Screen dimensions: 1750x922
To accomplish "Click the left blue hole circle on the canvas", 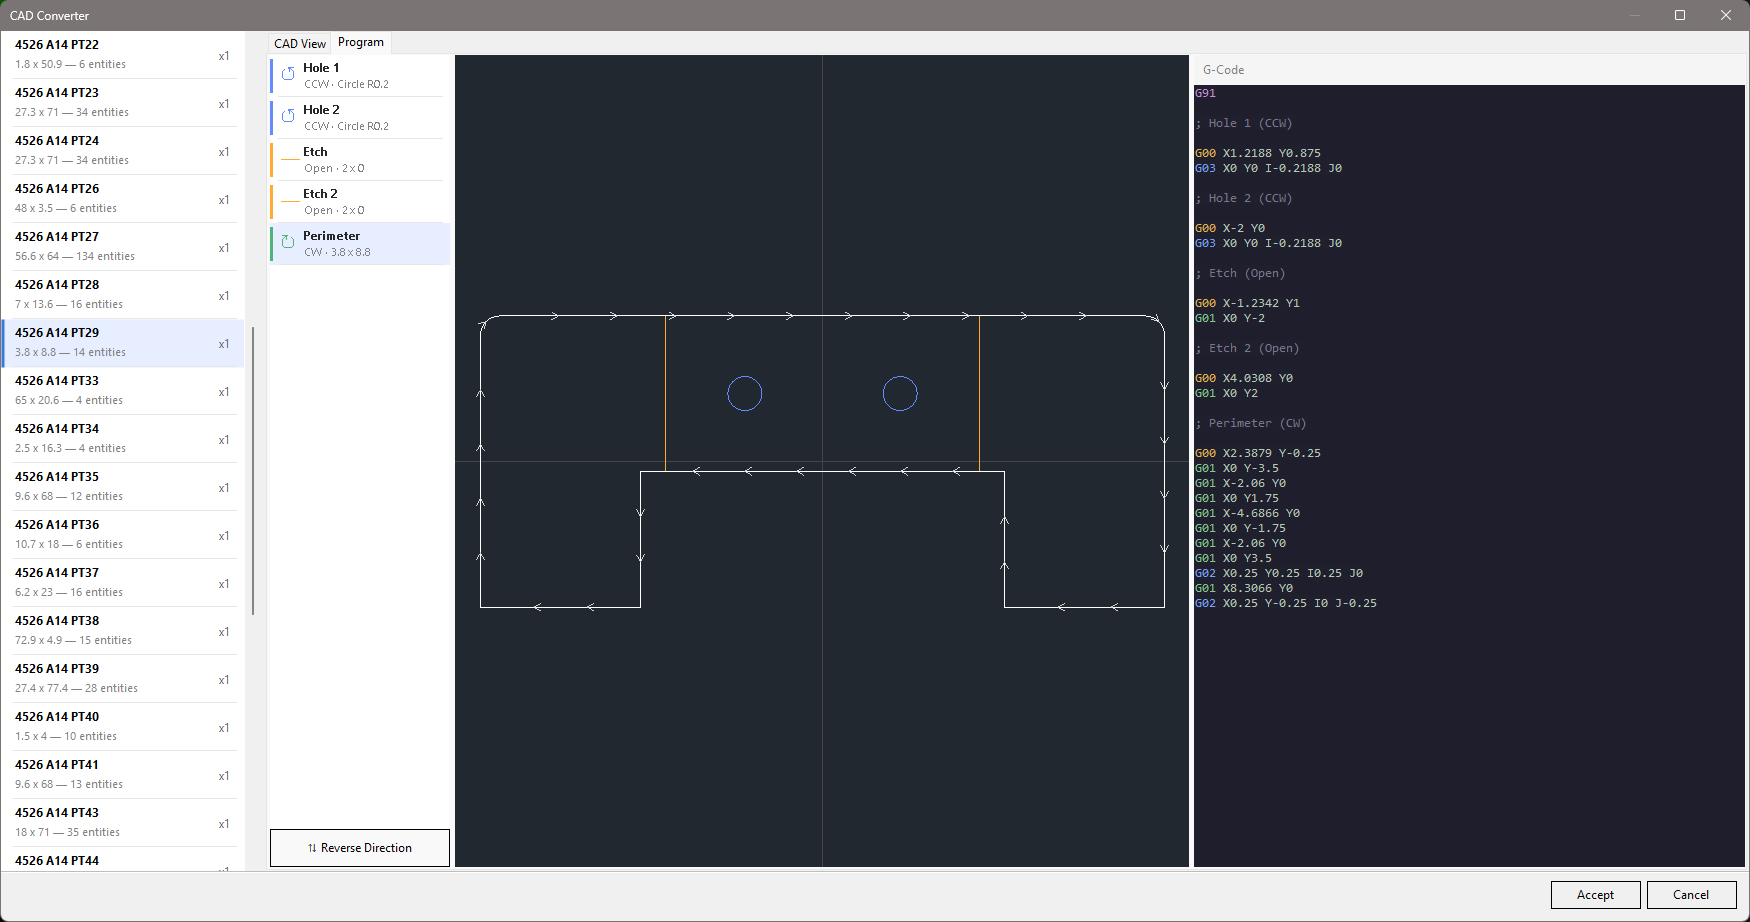I will point(744,393).
